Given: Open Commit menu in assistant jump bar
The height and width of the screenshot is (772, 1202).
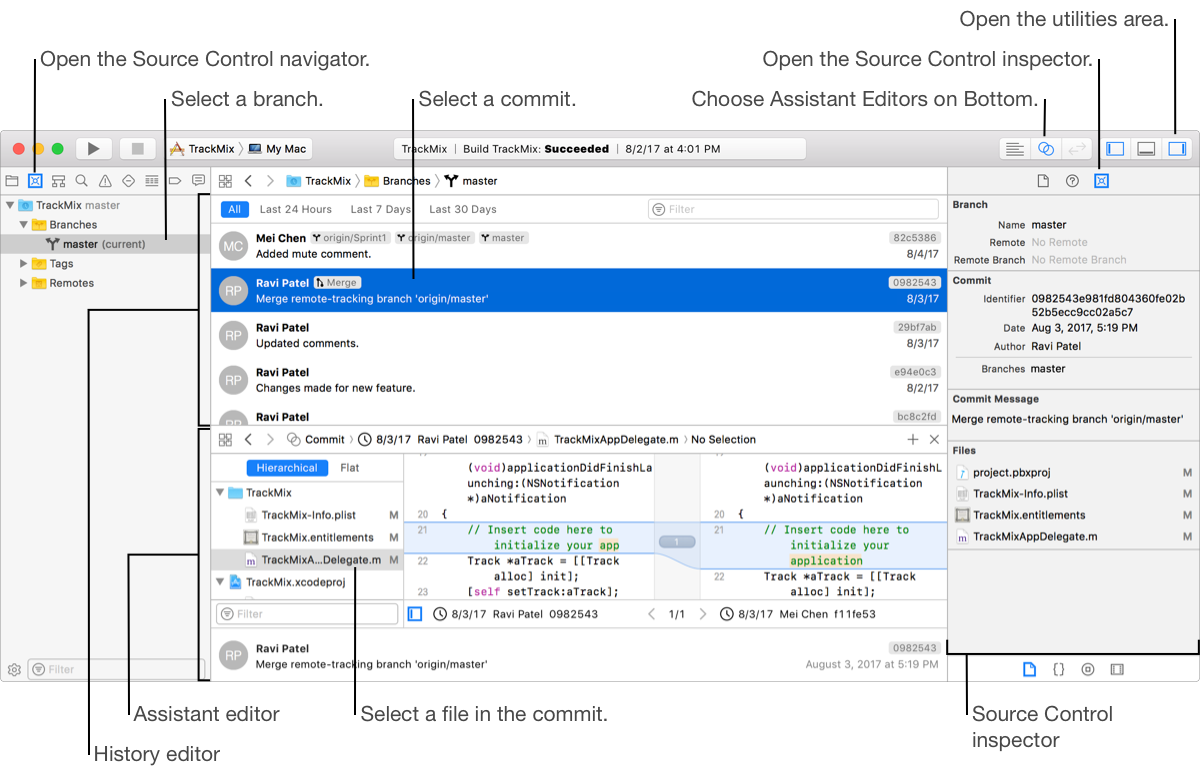Looking at the screenshot, I should (316, 439).
